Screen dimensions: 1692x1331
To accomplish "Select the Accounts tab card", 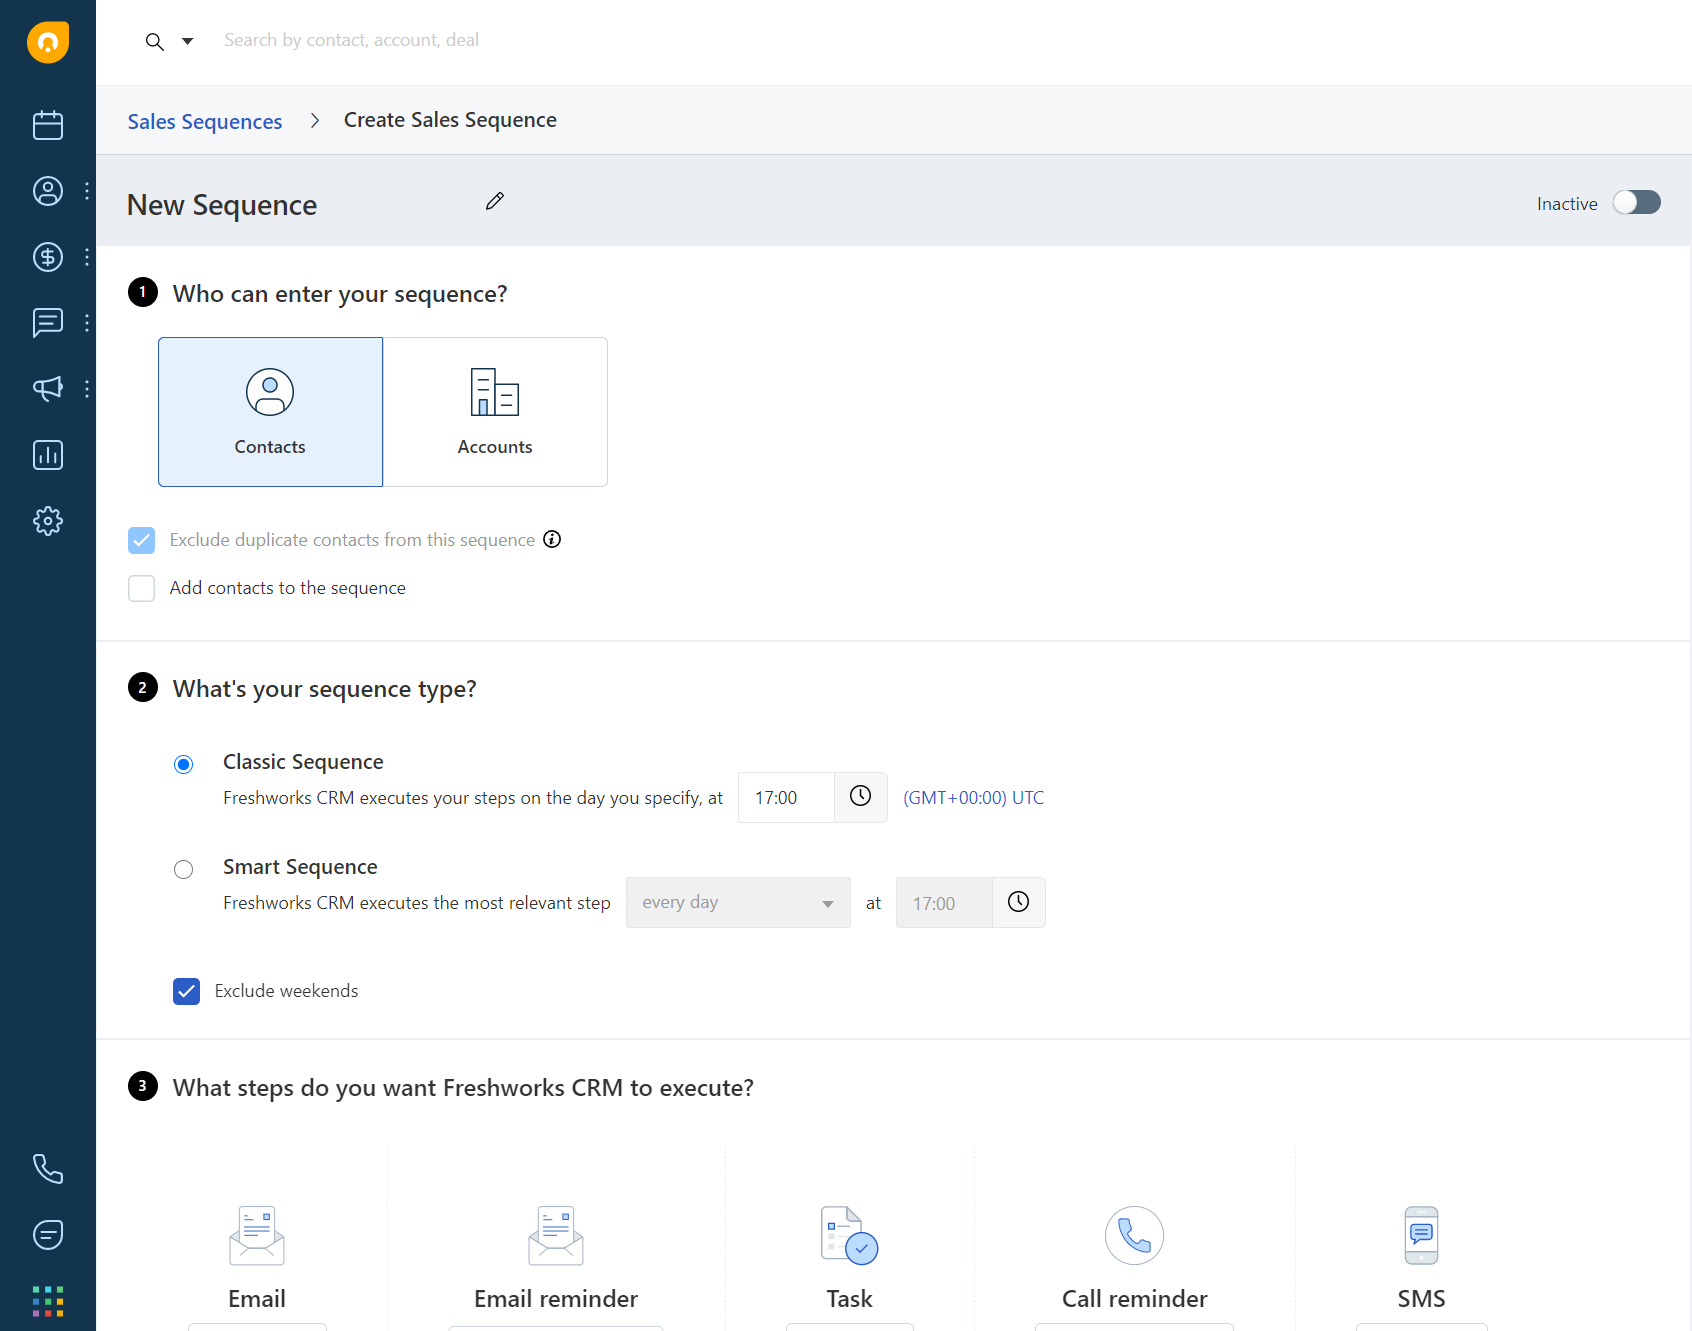I will [x=495, y=412].
